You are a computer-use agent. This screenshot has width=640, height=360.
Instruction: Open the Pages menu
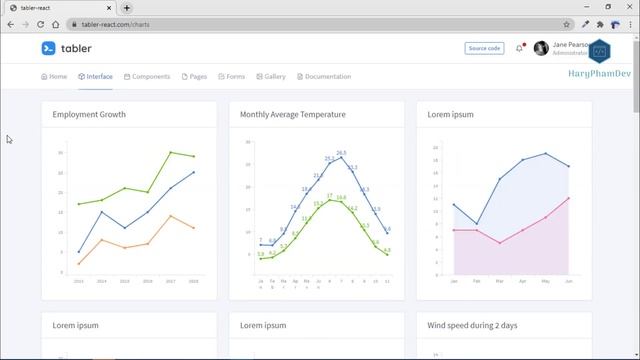[194, 76]
